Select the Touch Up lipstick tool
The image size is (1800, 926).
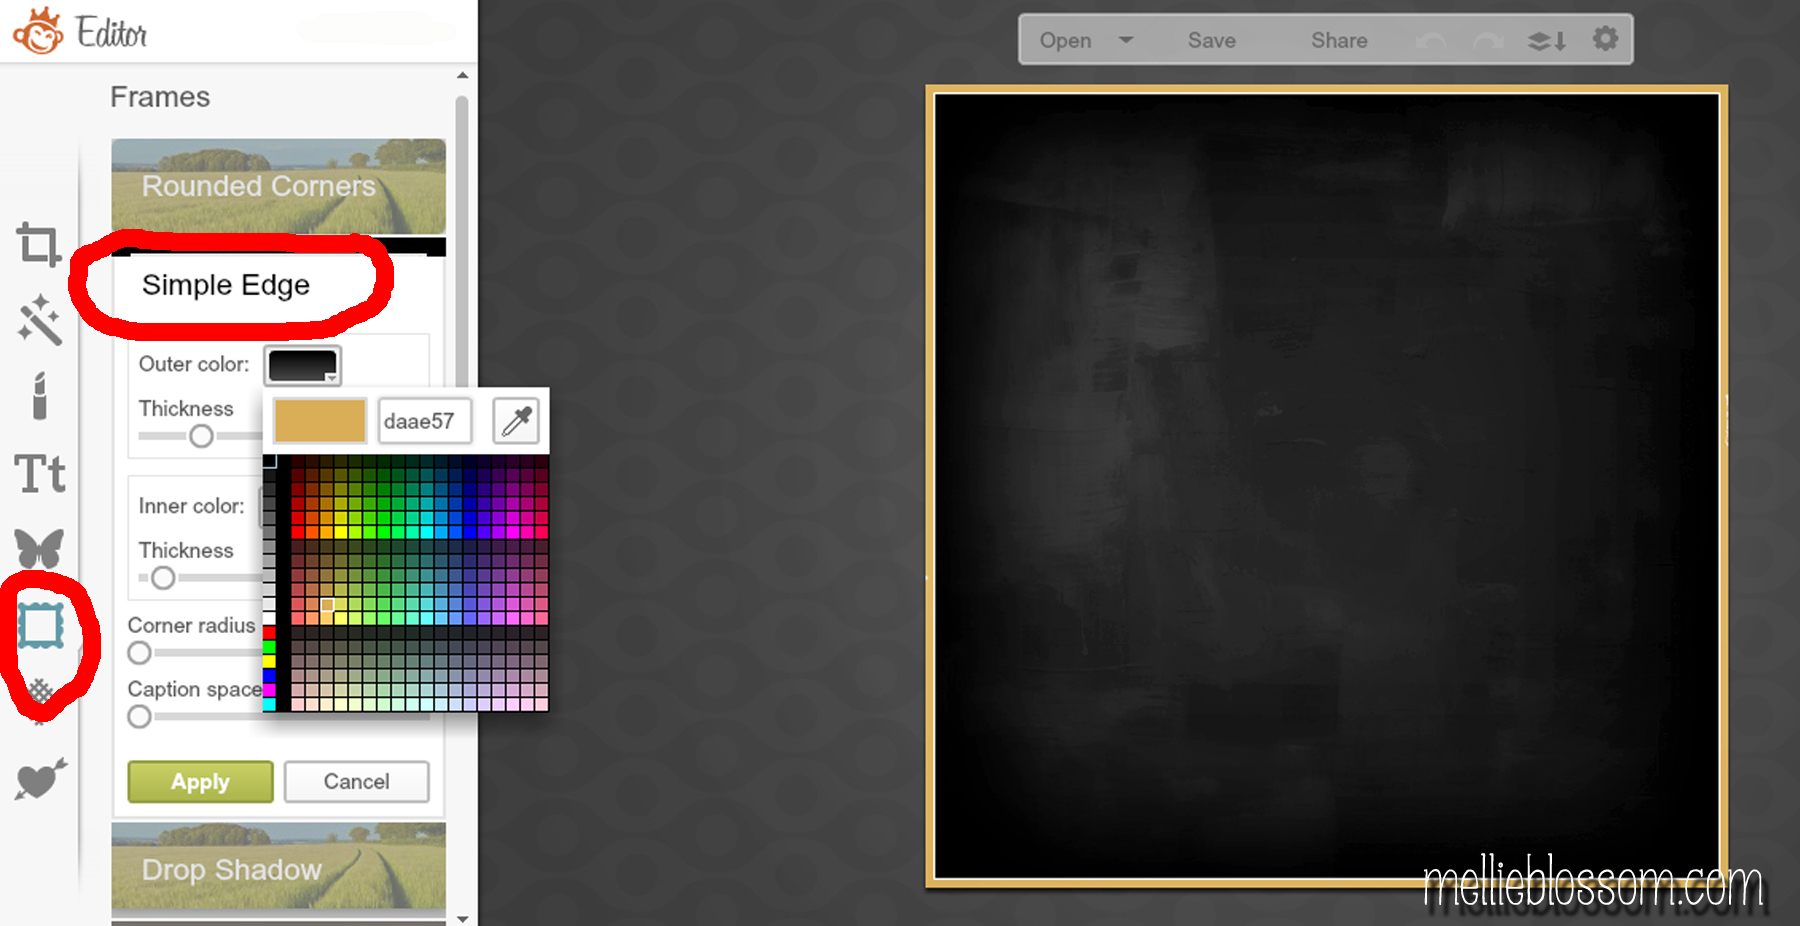[40, 396]
